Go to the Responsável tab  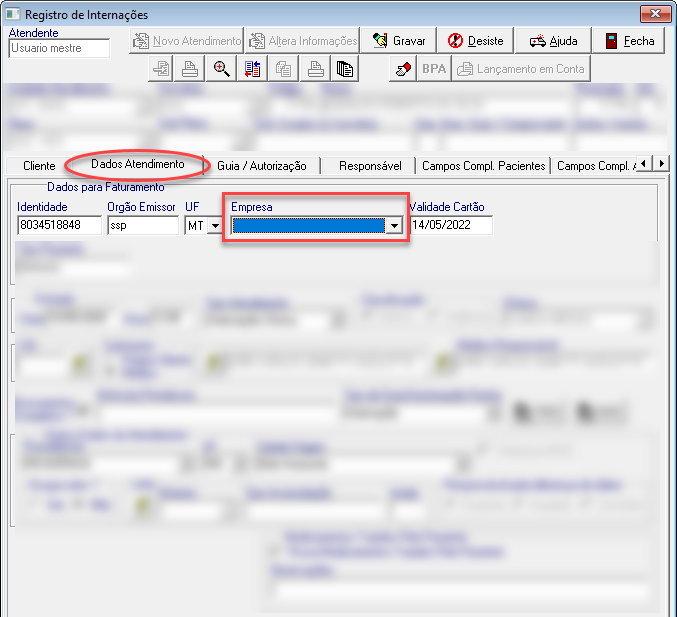(x=370, y=166)
